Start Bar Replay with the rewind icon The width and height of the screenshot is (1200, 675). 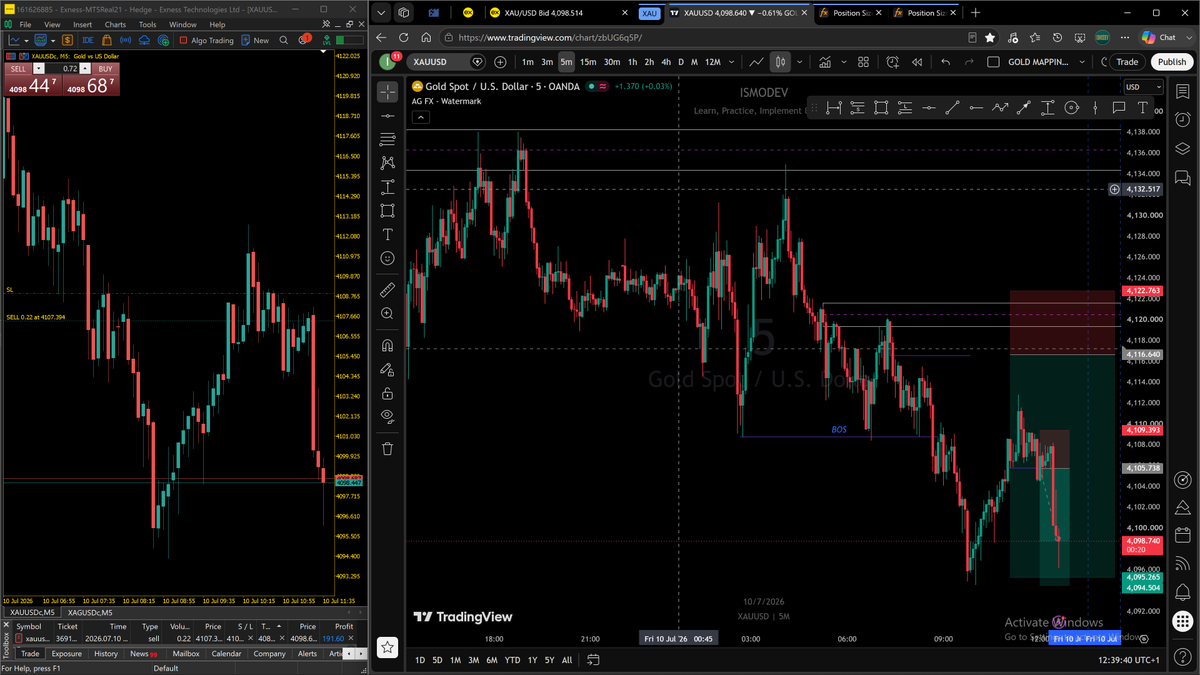point(915,62)
